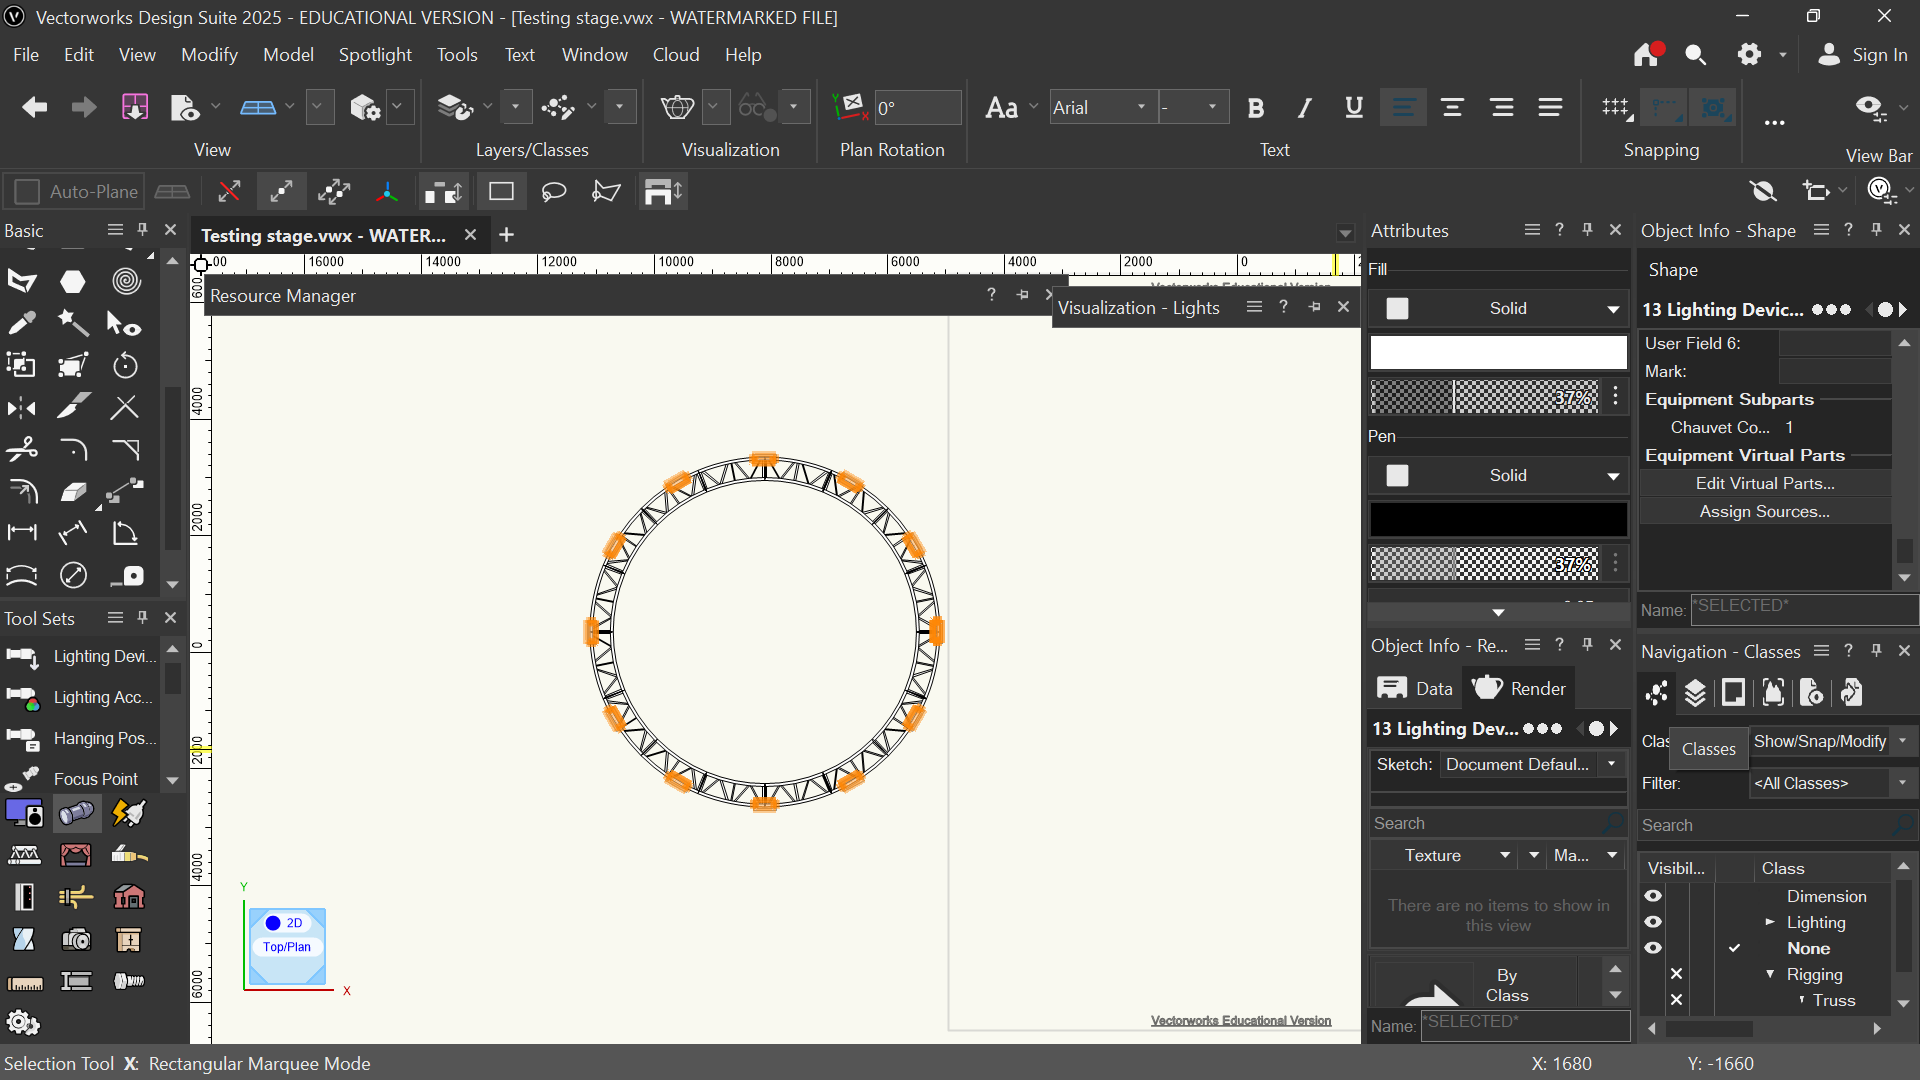
Task: Click the Navigation Classes search field
Action: [1764, 825]
